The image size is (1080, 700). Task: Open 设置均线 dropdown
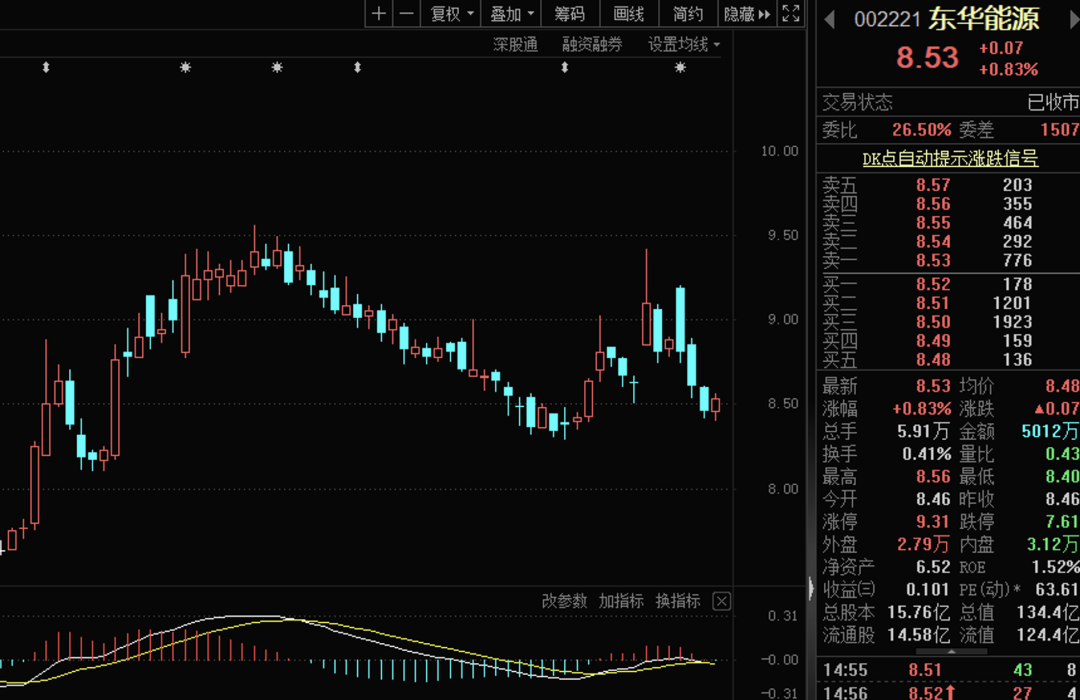tap(684, 45)
